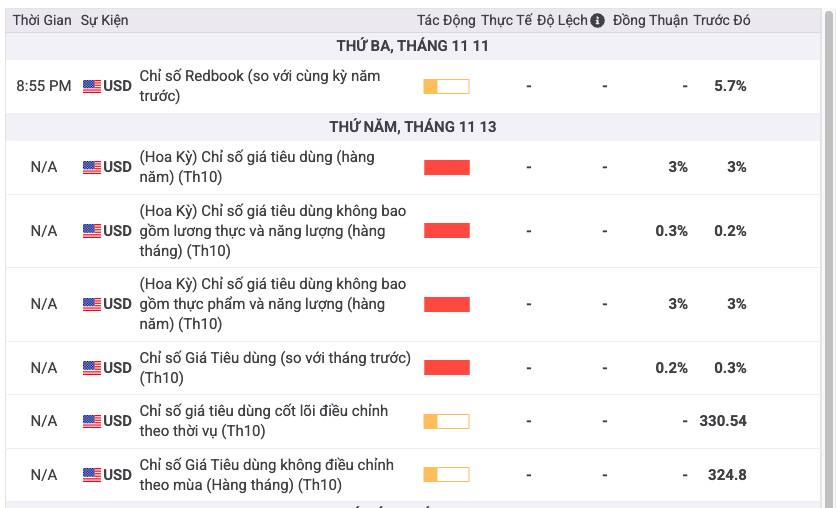836x508 pixels.
Task: Click the Đồng Thuận column header
Action: [x=650, y=20]
